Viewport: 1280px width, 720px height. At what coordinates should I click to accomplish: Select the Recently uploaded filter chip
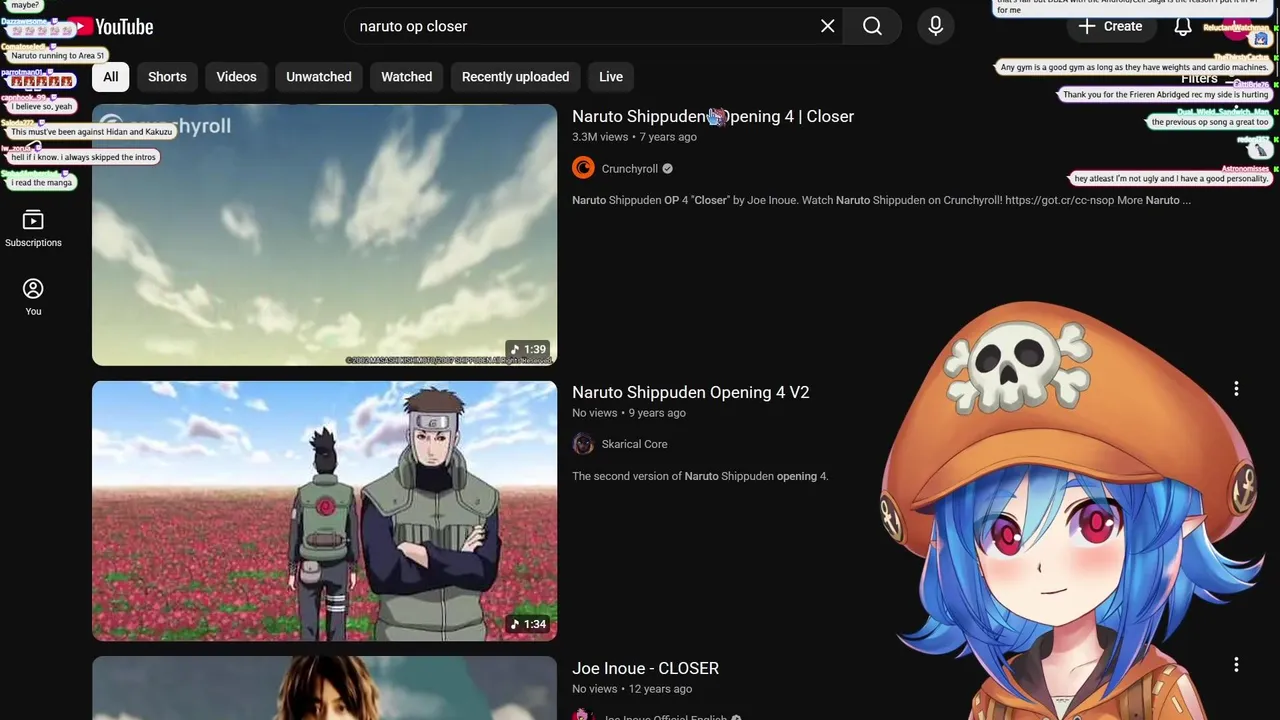coord(515,77)
